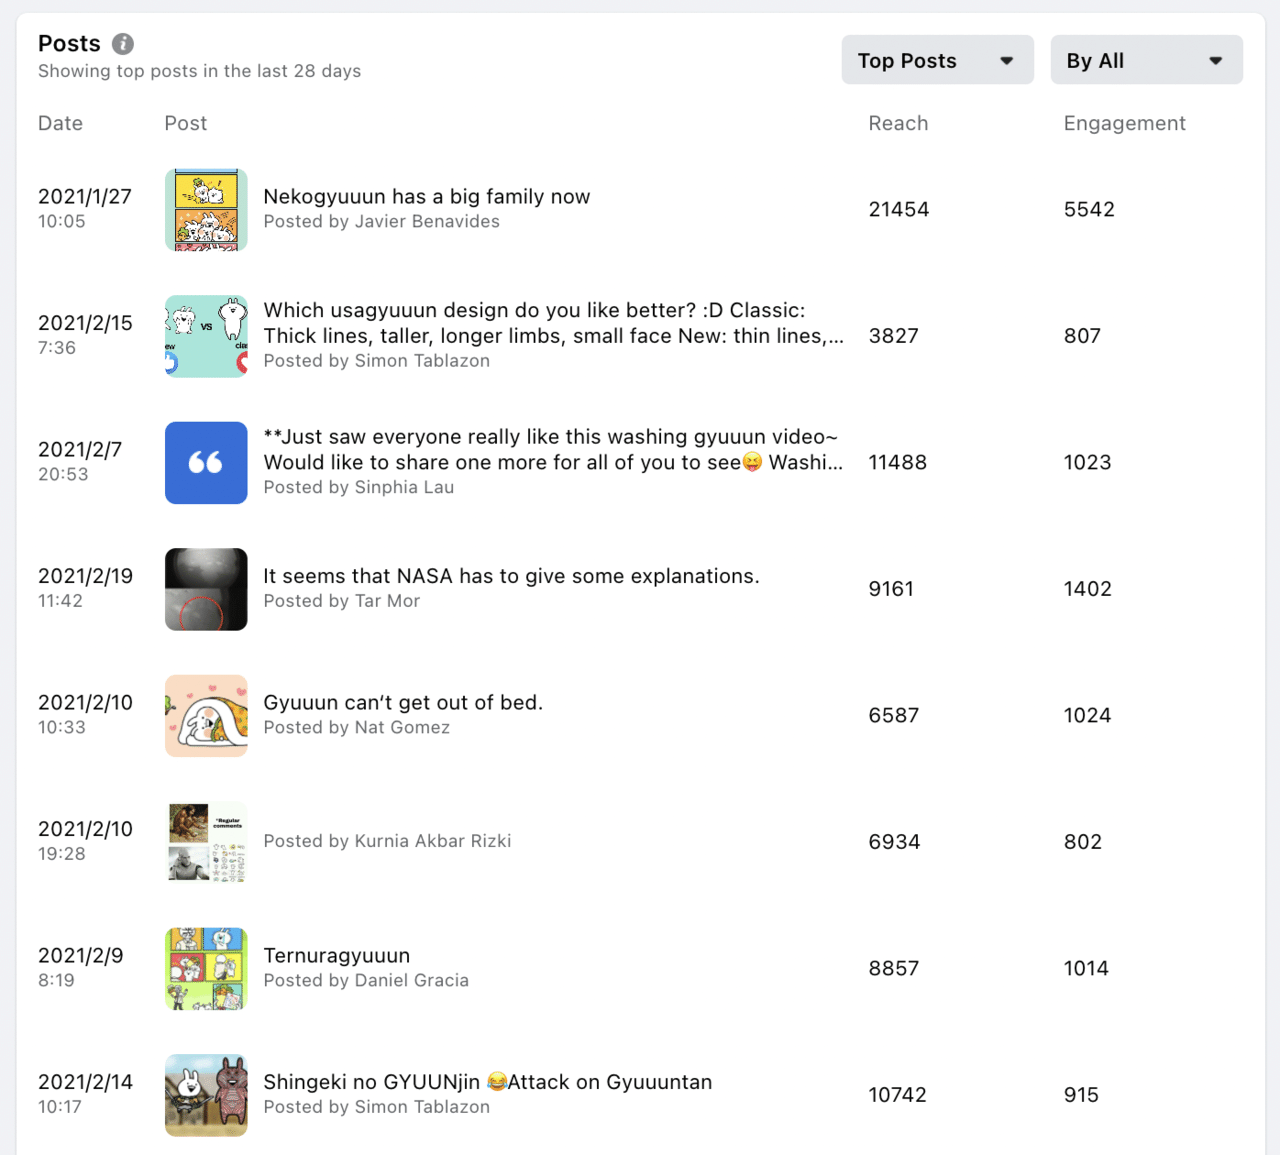Open the Attack on Gyuuuntan post title

coord(487,1082)
